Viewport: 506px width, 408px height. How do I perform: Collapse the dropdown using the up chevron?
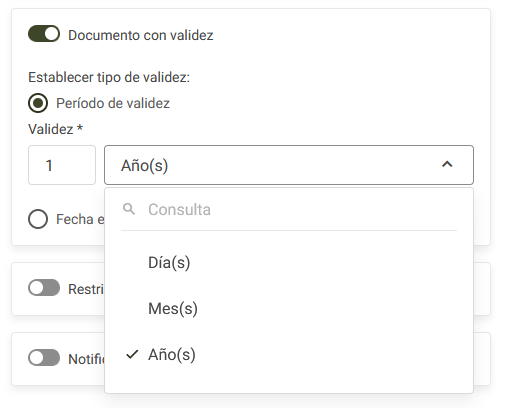(447, 164)
